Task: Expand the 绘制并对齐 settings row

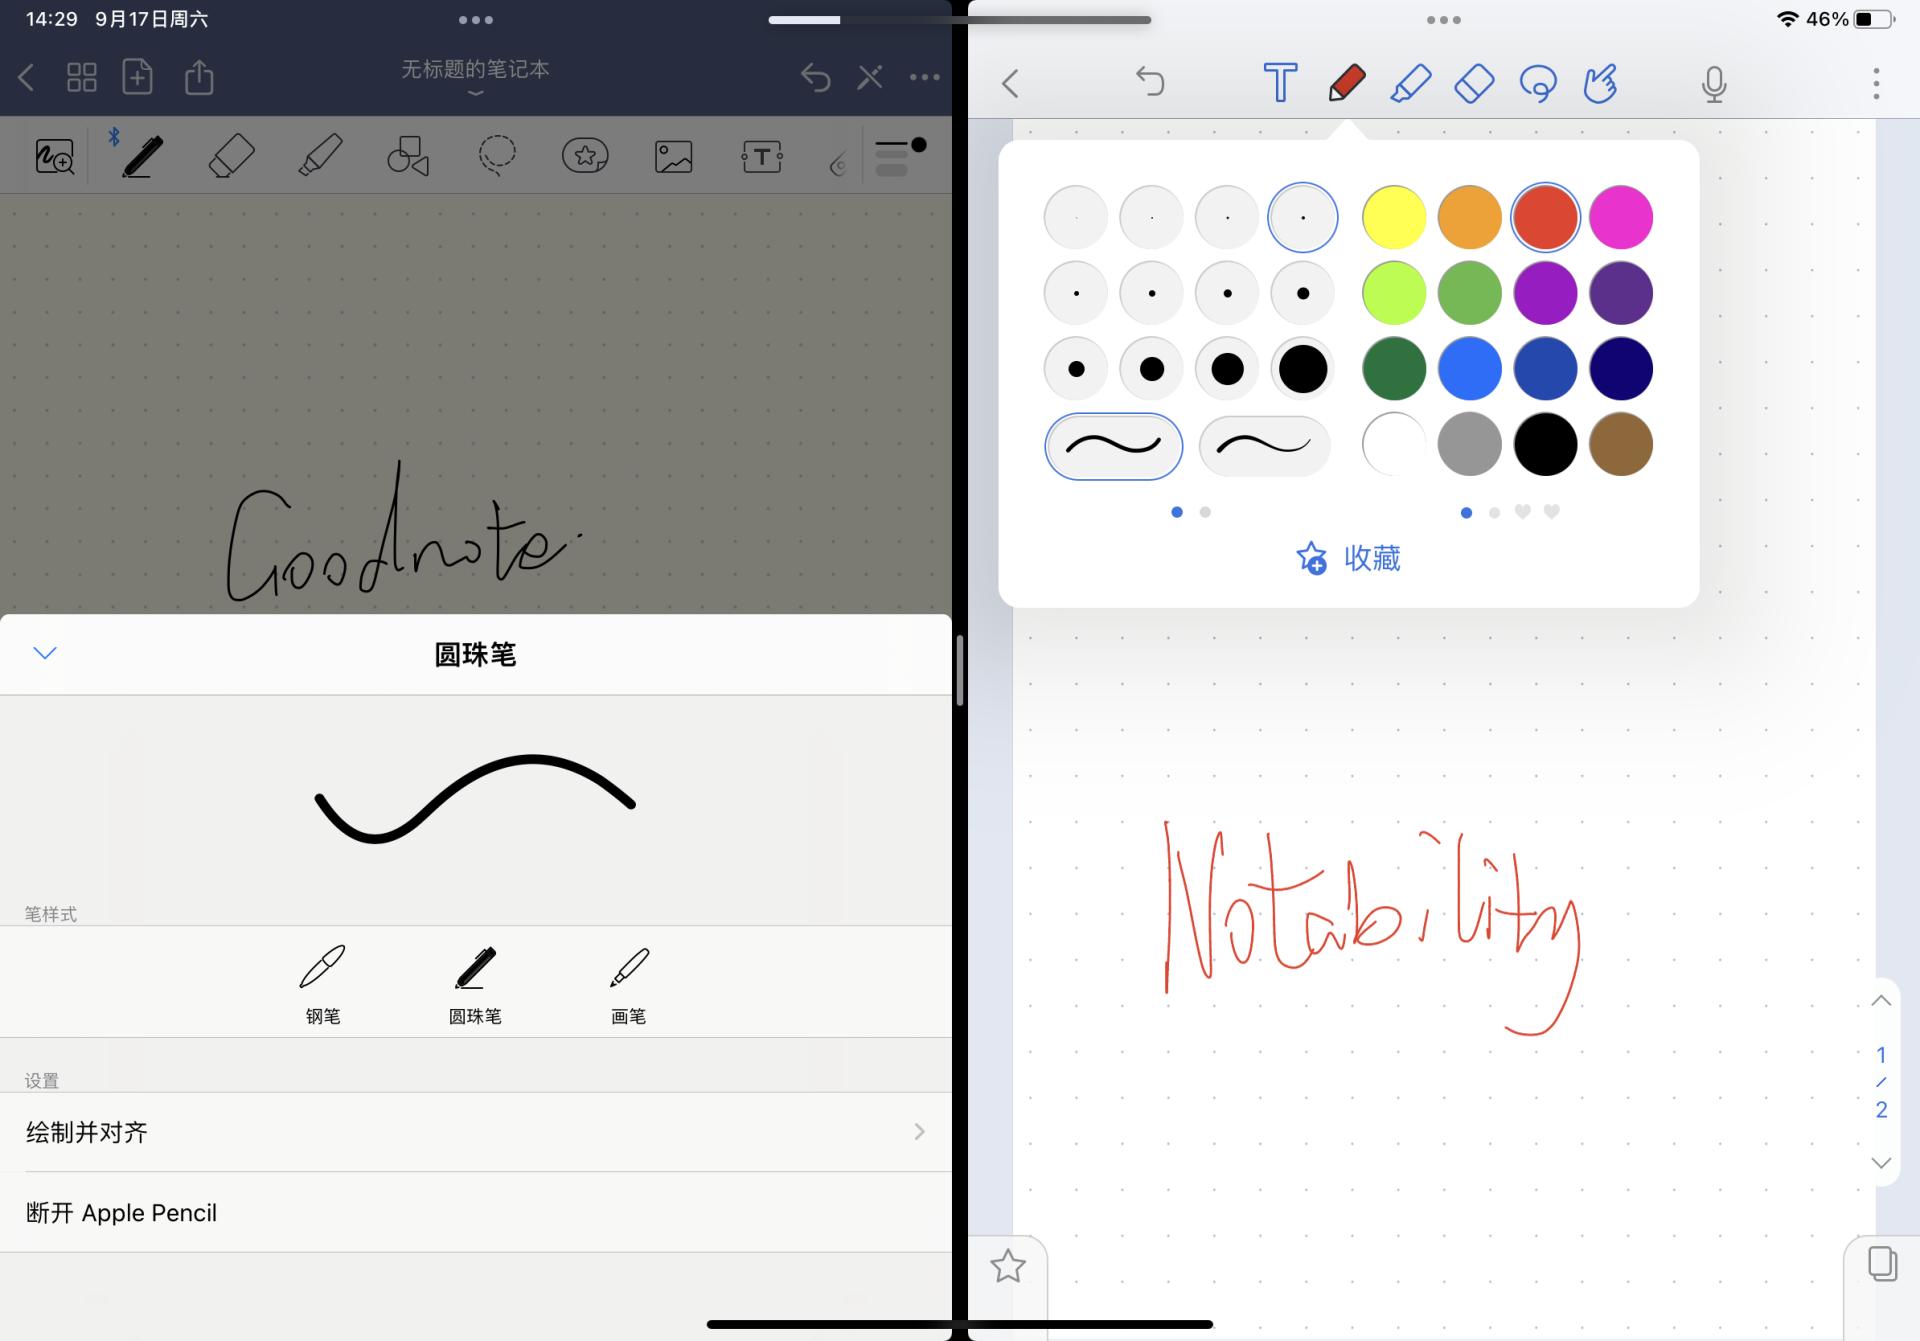Action: point(475,1131)
